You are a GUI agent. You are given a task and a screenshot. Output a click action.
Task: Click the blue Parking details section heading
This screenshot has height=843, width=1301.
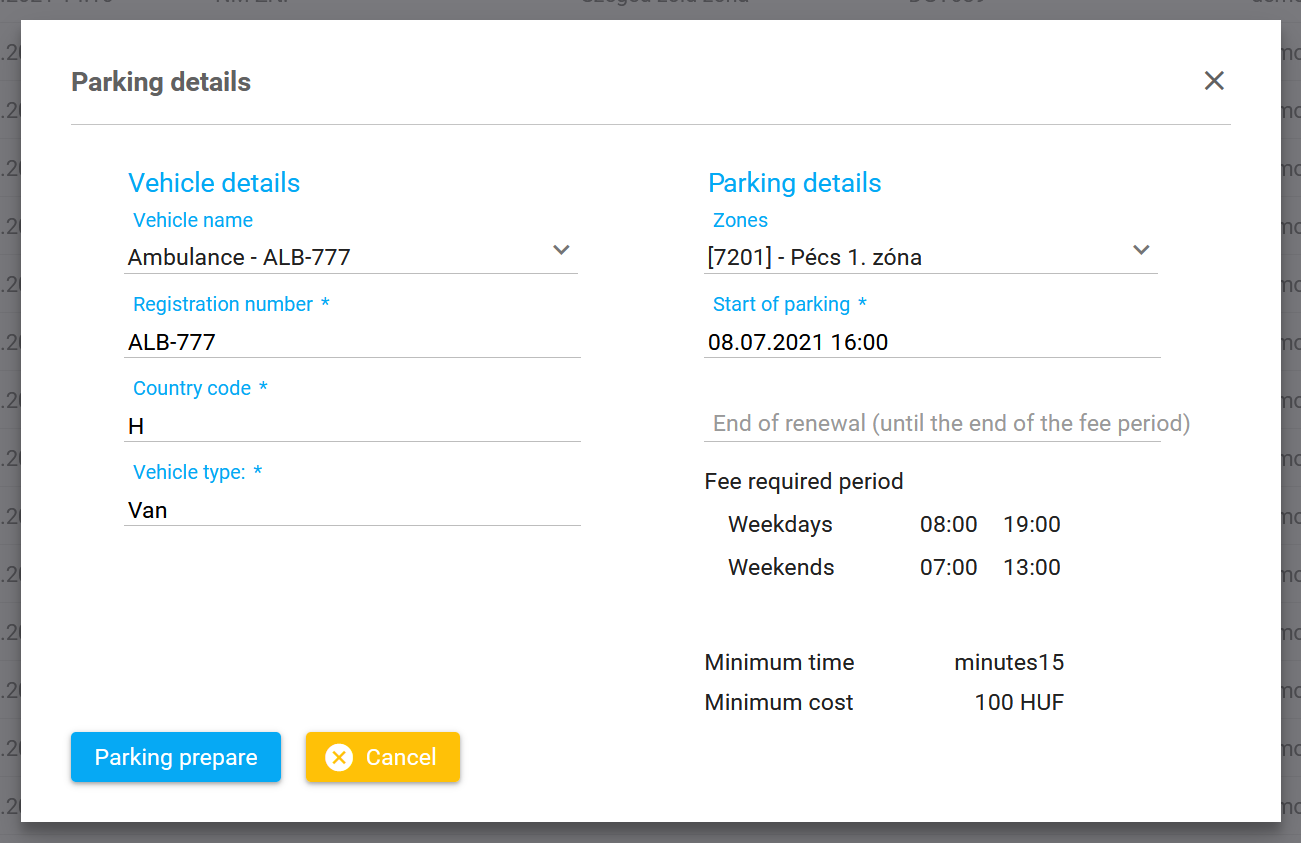pos(794,183)
